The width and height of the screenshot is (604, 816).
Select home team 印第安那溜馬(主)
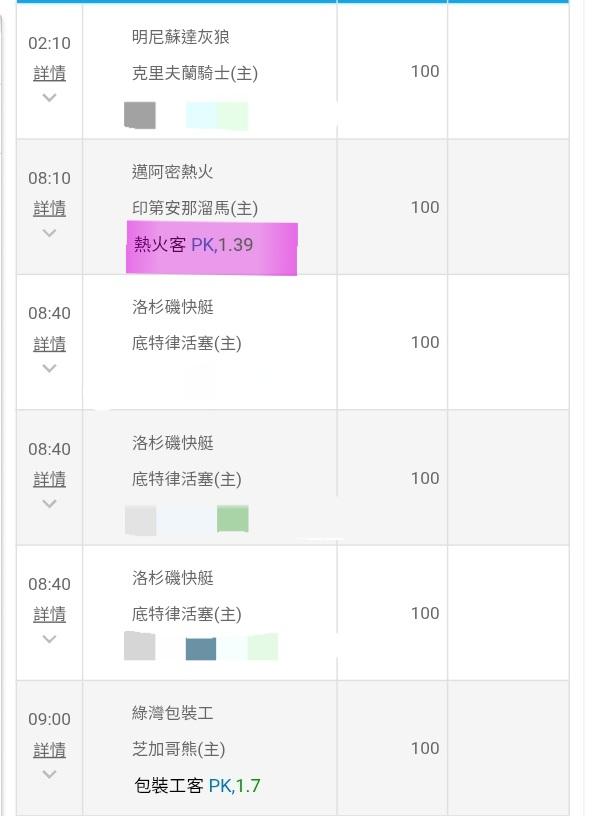[194, 208]
